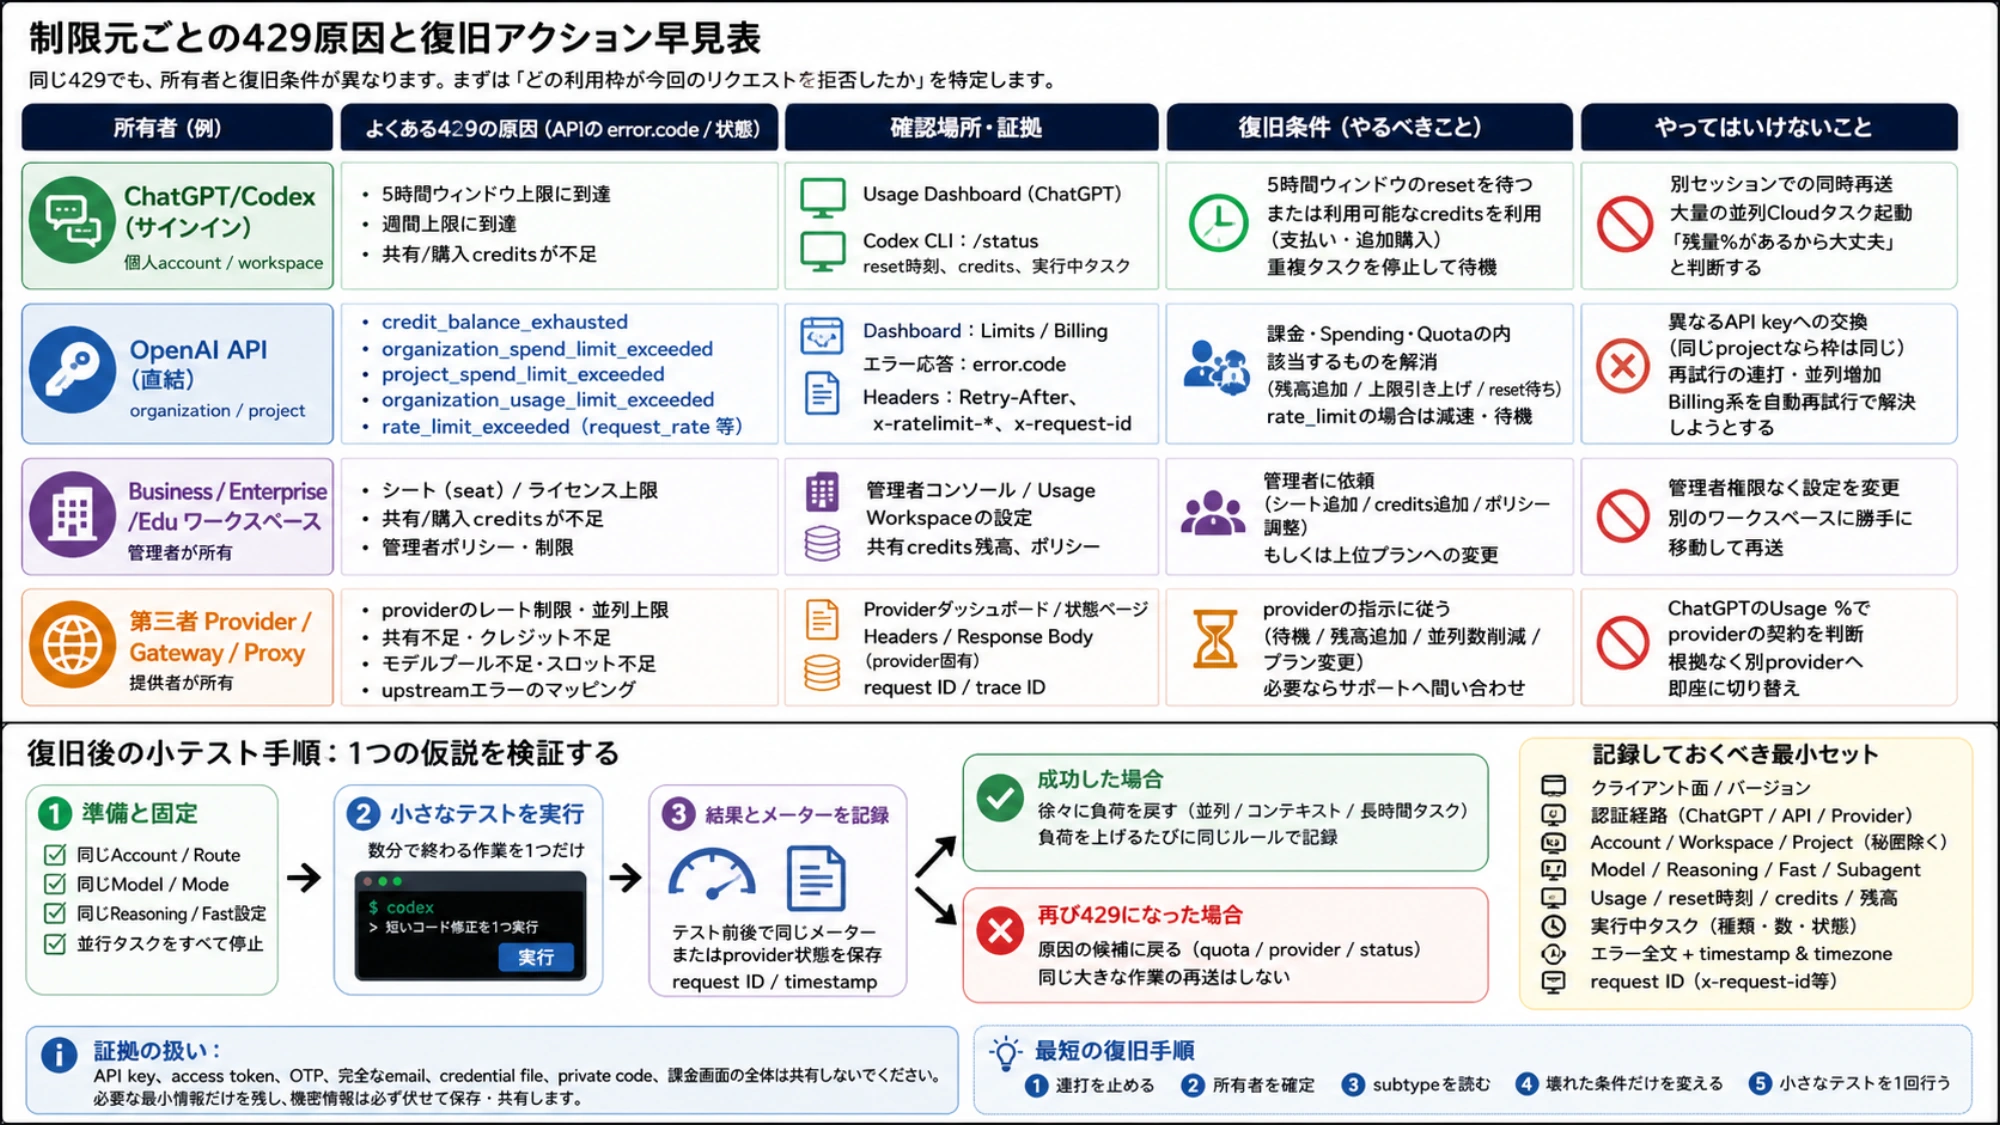Click the よくある429の原因 column header
The image size is (2000, 1125).
tap(559, 127)
